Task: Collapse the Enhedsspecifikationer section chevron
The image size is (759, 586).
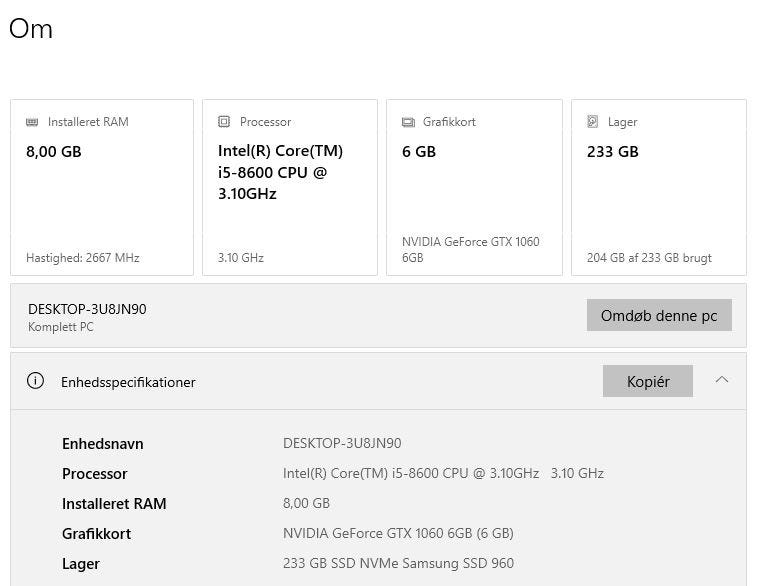Action: pos(722,380)
